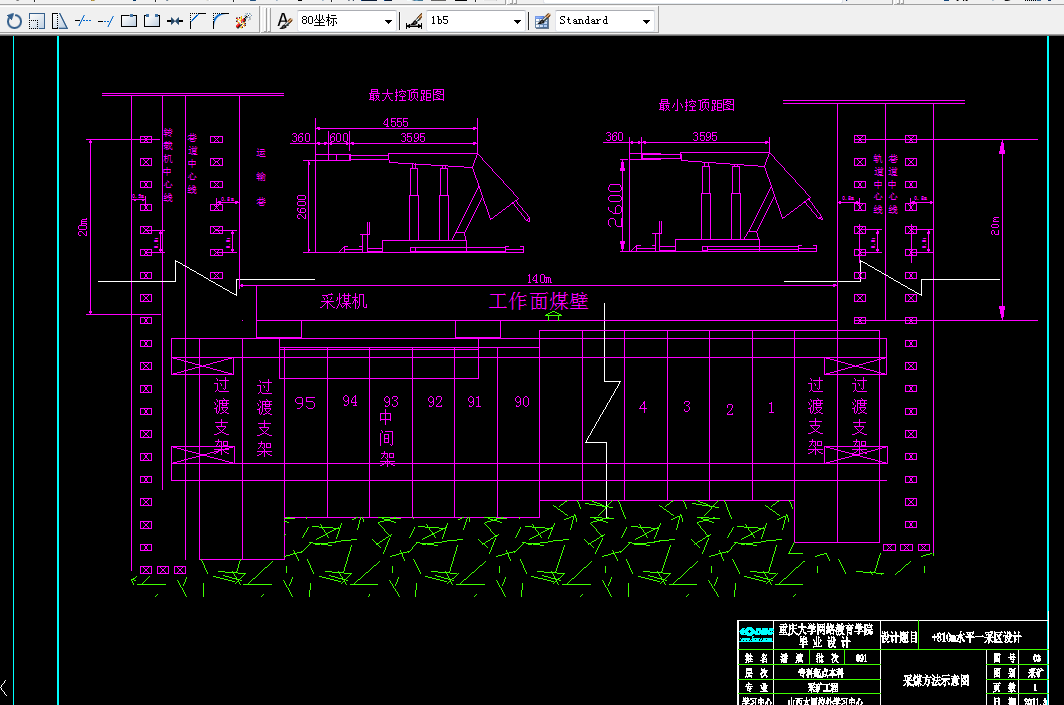Select support number 92
1064x705 pixels.
click(435, 402)
